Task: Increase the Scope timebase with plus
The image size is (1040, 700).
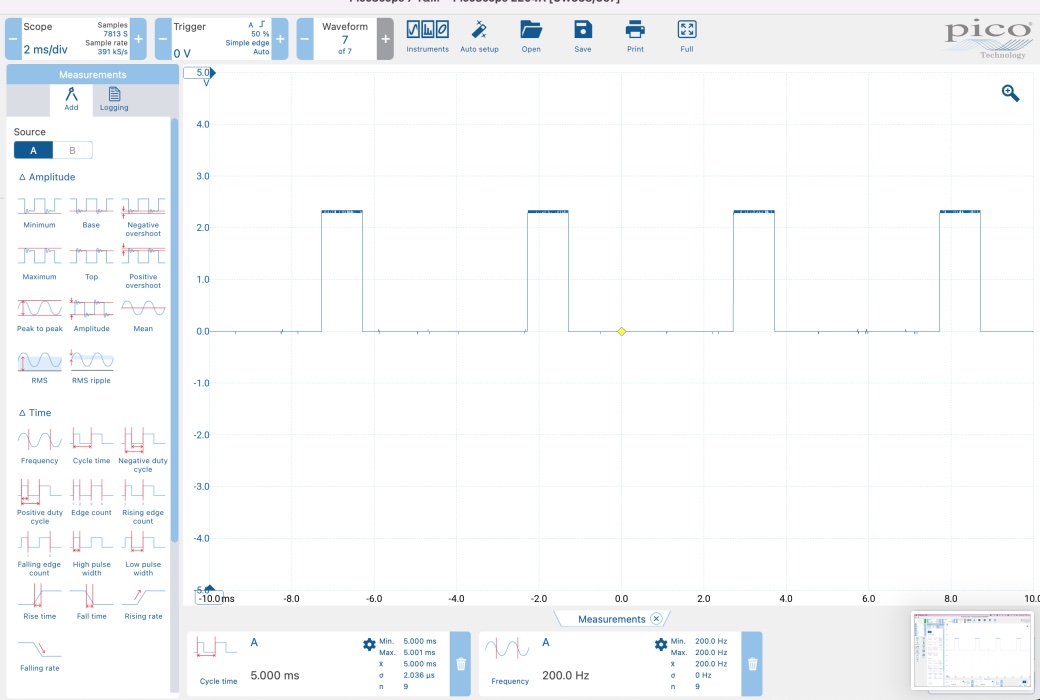Action: click(x=138, y=39)
